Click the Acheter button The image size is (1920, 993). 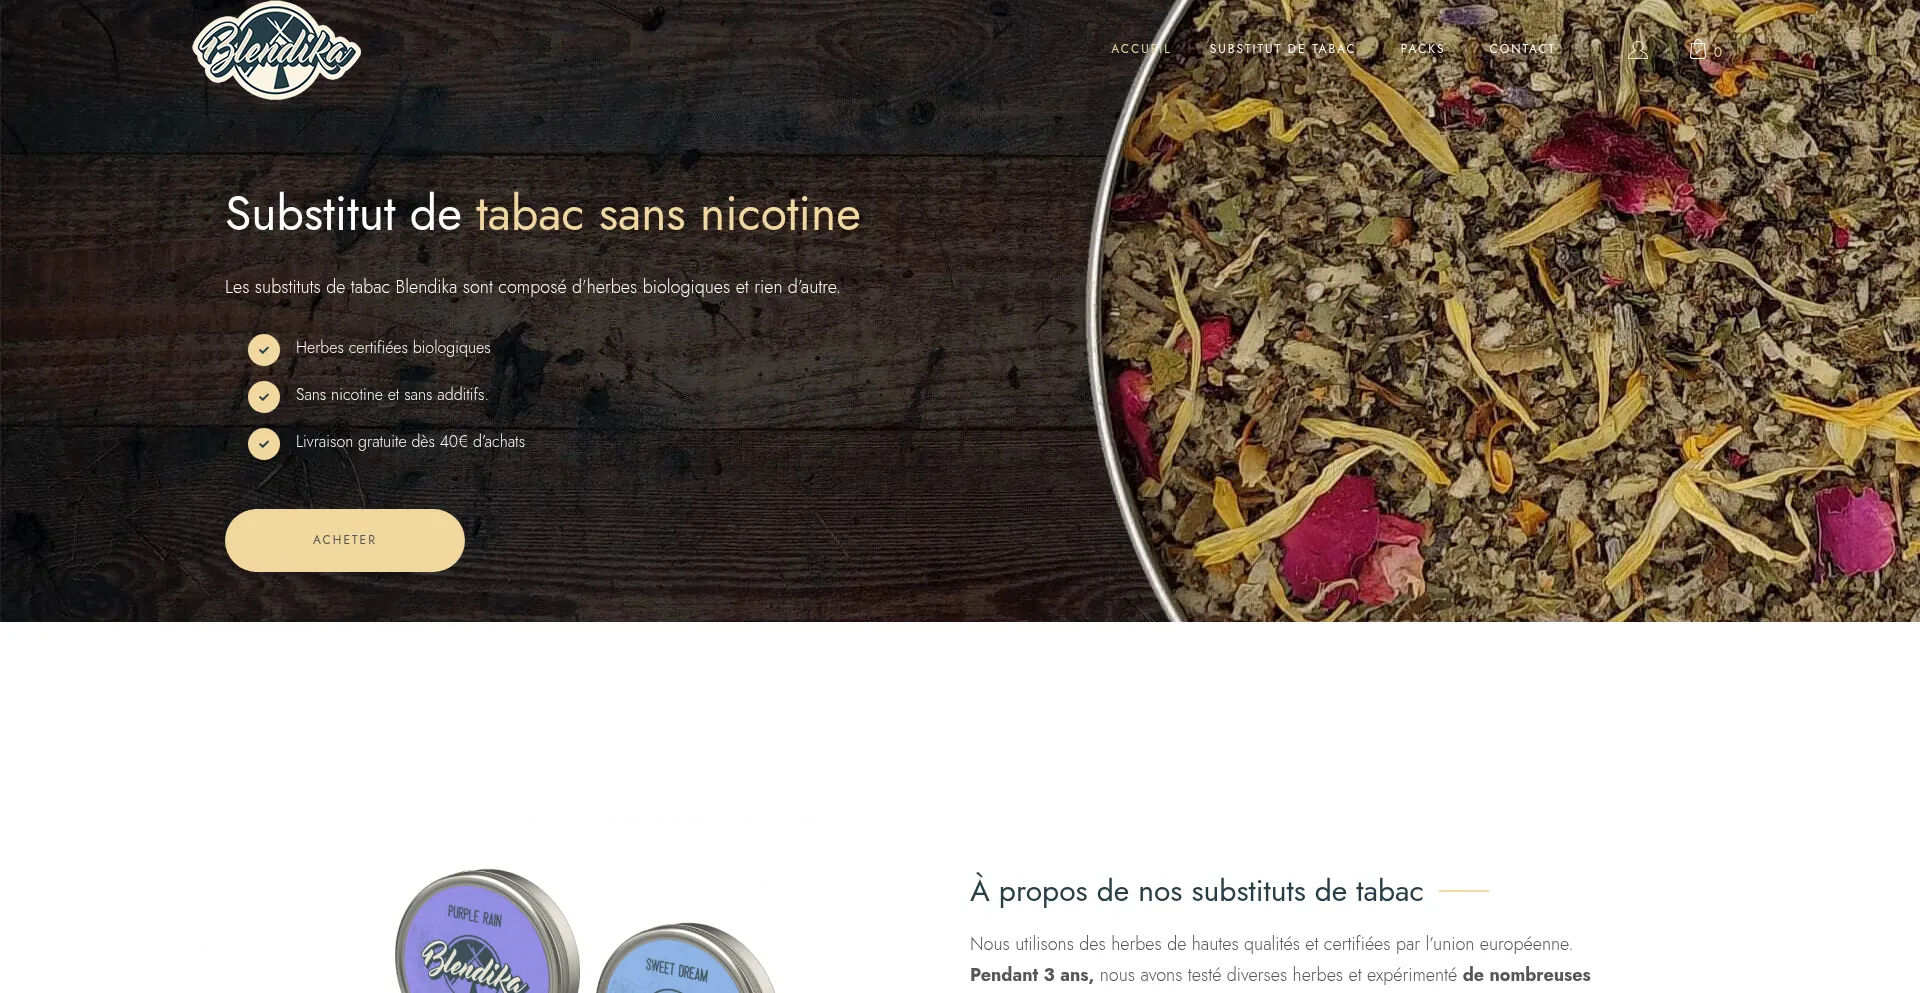coord(345,540)
